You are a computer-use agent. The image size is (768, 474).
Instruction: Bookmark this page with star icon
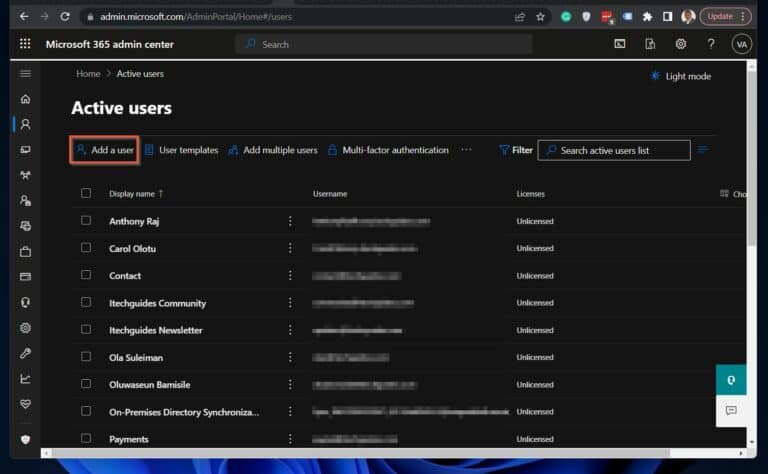(540, 17)
